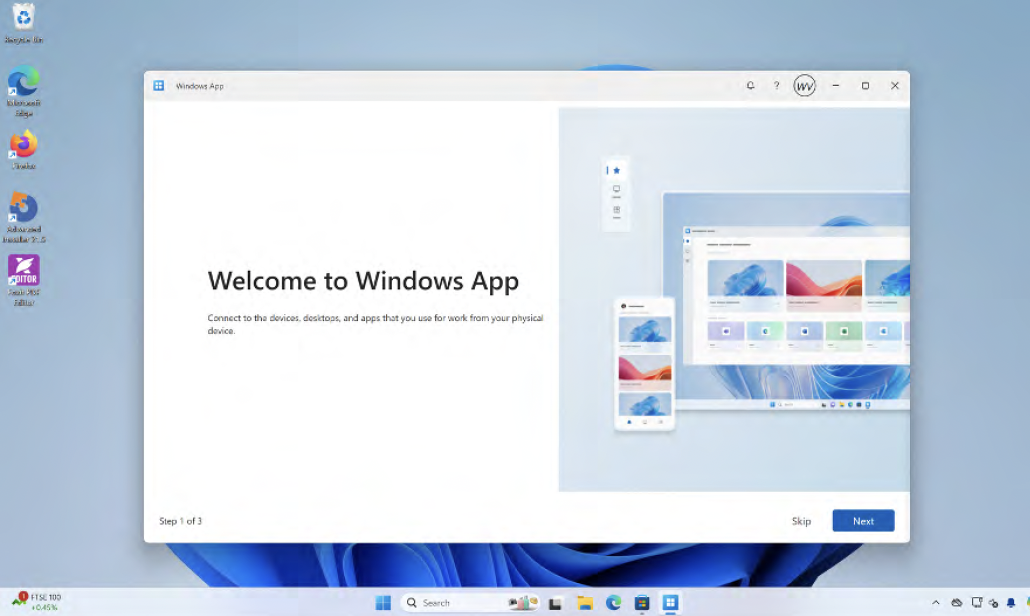1030x616 pixels.
Task: Select the Foxit PDF Editor desktop shortcut
Action: [24, 281]
